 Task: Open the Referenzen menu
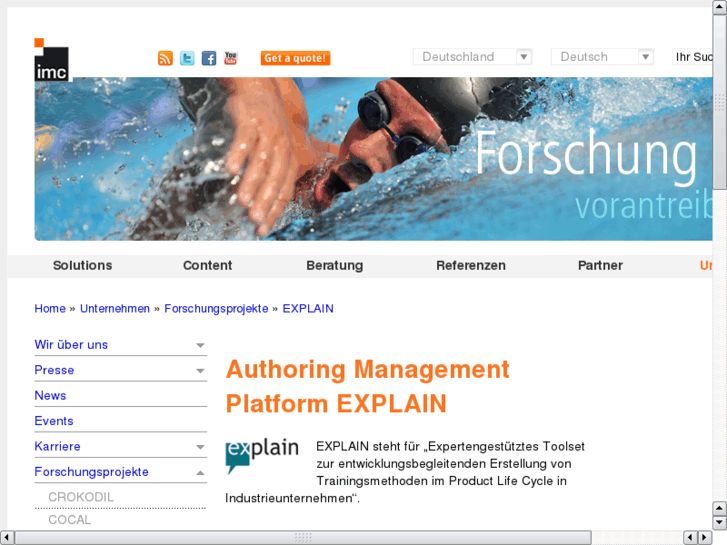pyautogui.click(x=471, y=265)
